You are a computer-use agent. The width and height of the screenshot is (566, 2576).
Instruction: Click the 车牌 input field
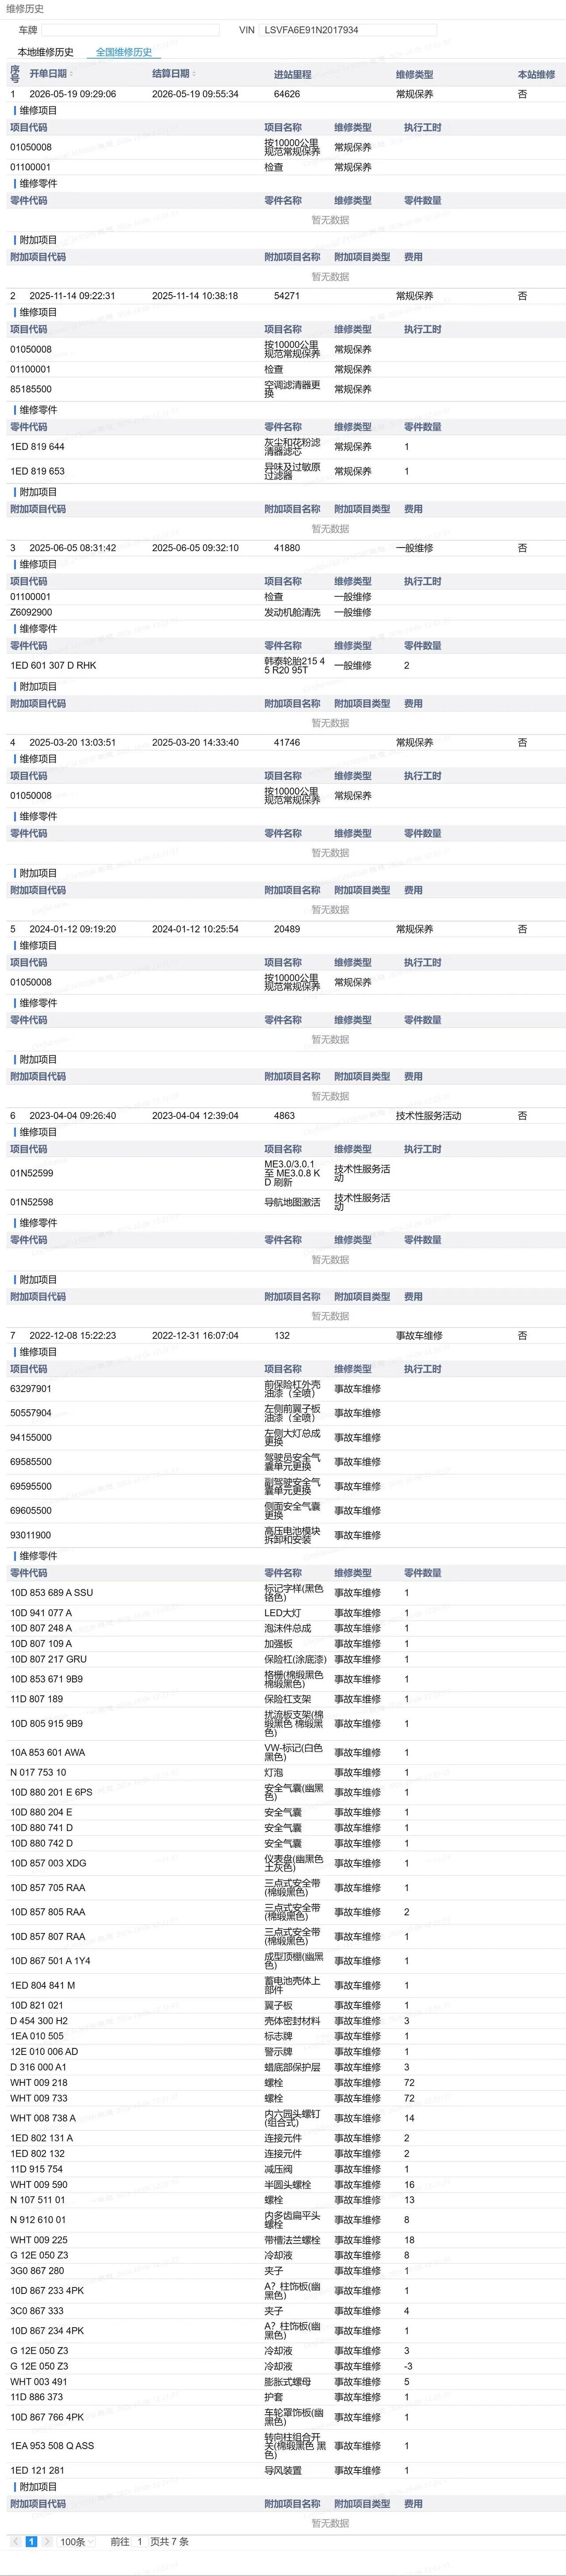130,30
